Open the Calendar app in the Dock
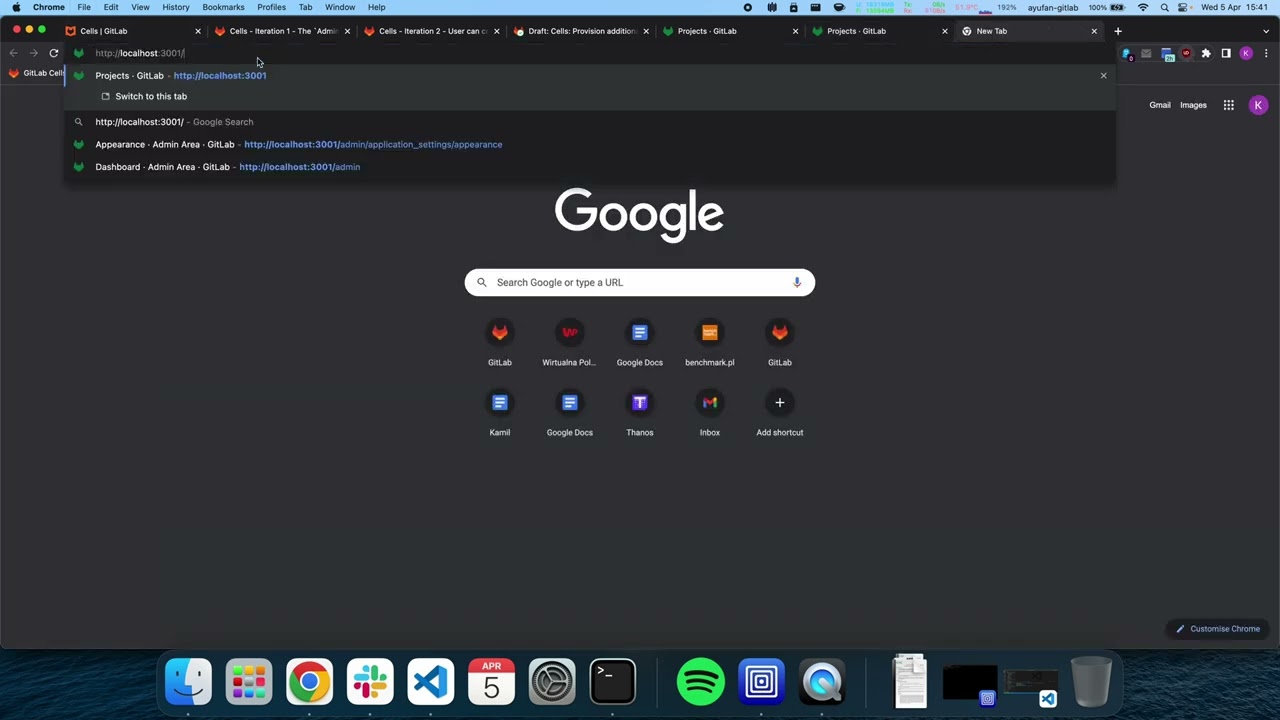This screenshot has height=720, width=1280. click(x=491, y=681)
